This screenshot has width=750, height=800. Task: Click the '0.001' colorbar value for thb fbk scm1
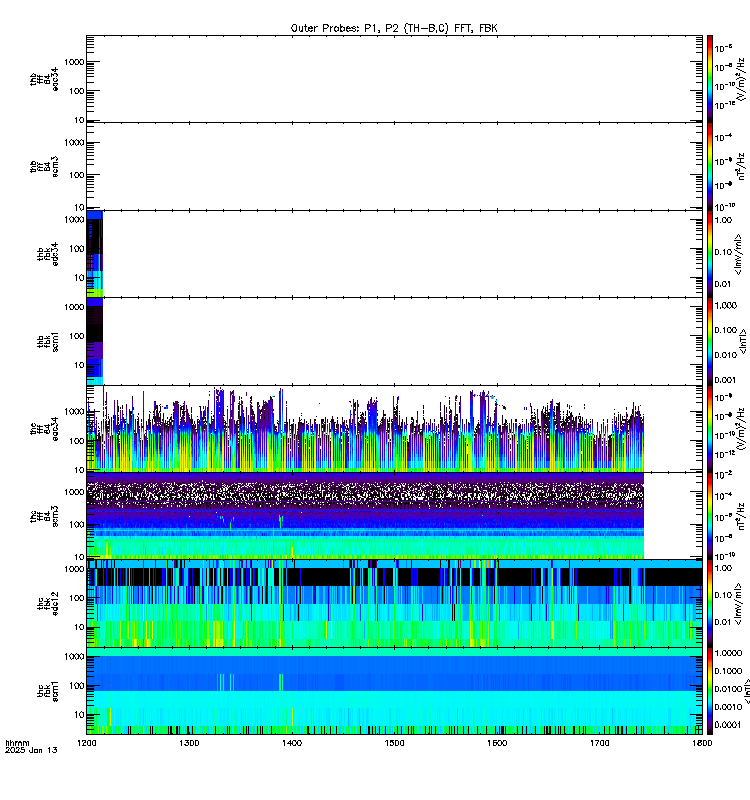point(726,380)
